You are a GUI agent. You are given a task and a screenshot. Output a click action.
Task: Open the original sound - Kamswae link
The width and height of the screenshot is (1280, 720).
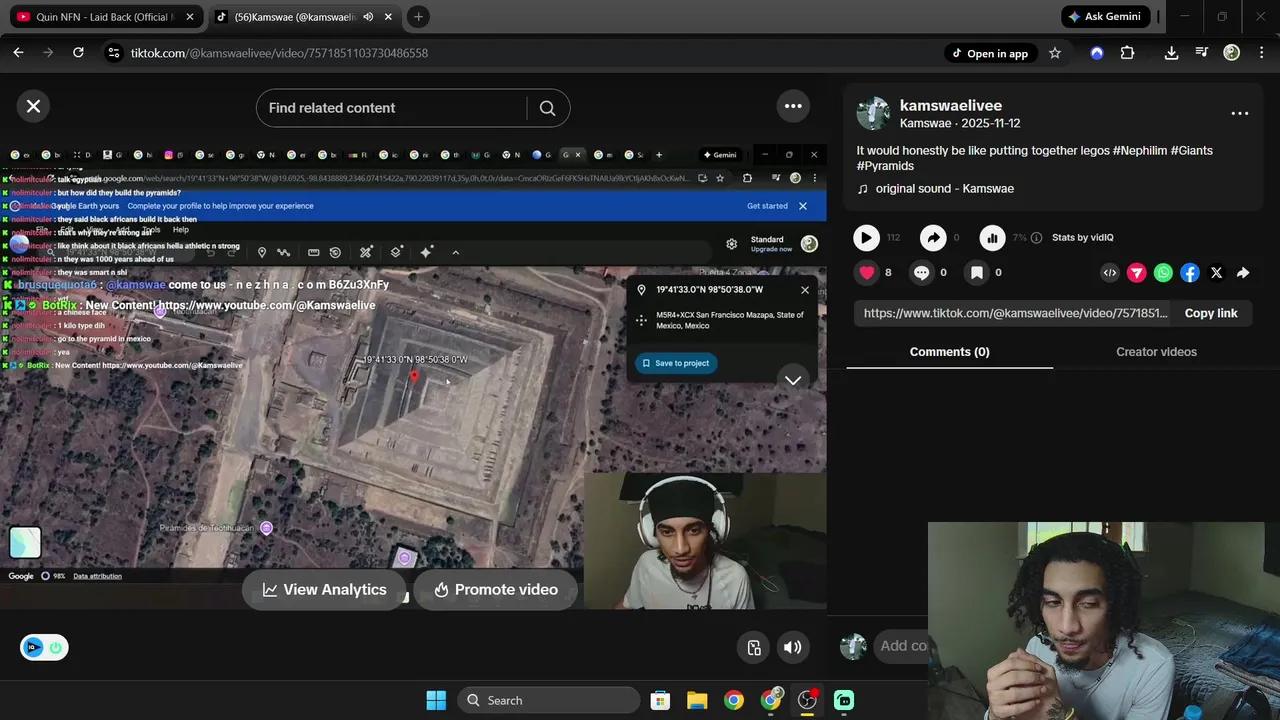coord(945,188)
